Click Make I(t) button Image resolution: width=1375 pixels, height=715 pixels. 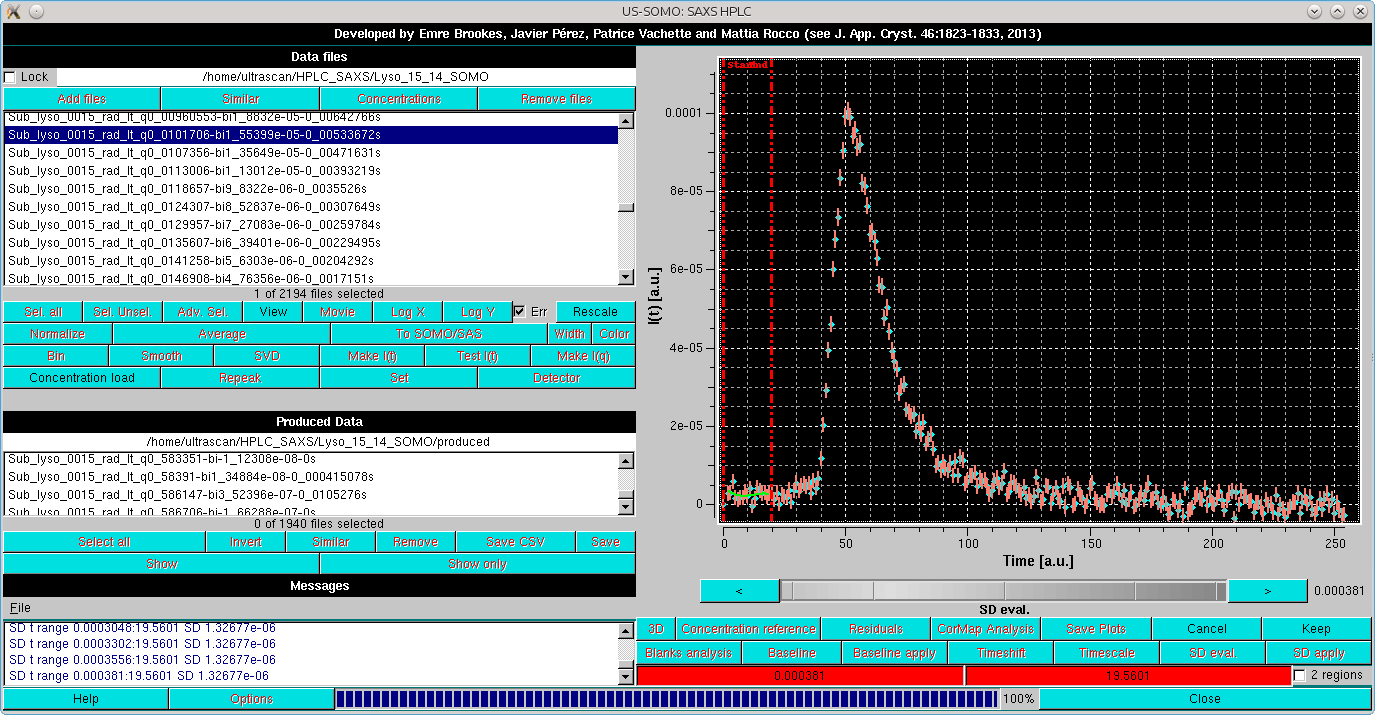pos(372,356)
